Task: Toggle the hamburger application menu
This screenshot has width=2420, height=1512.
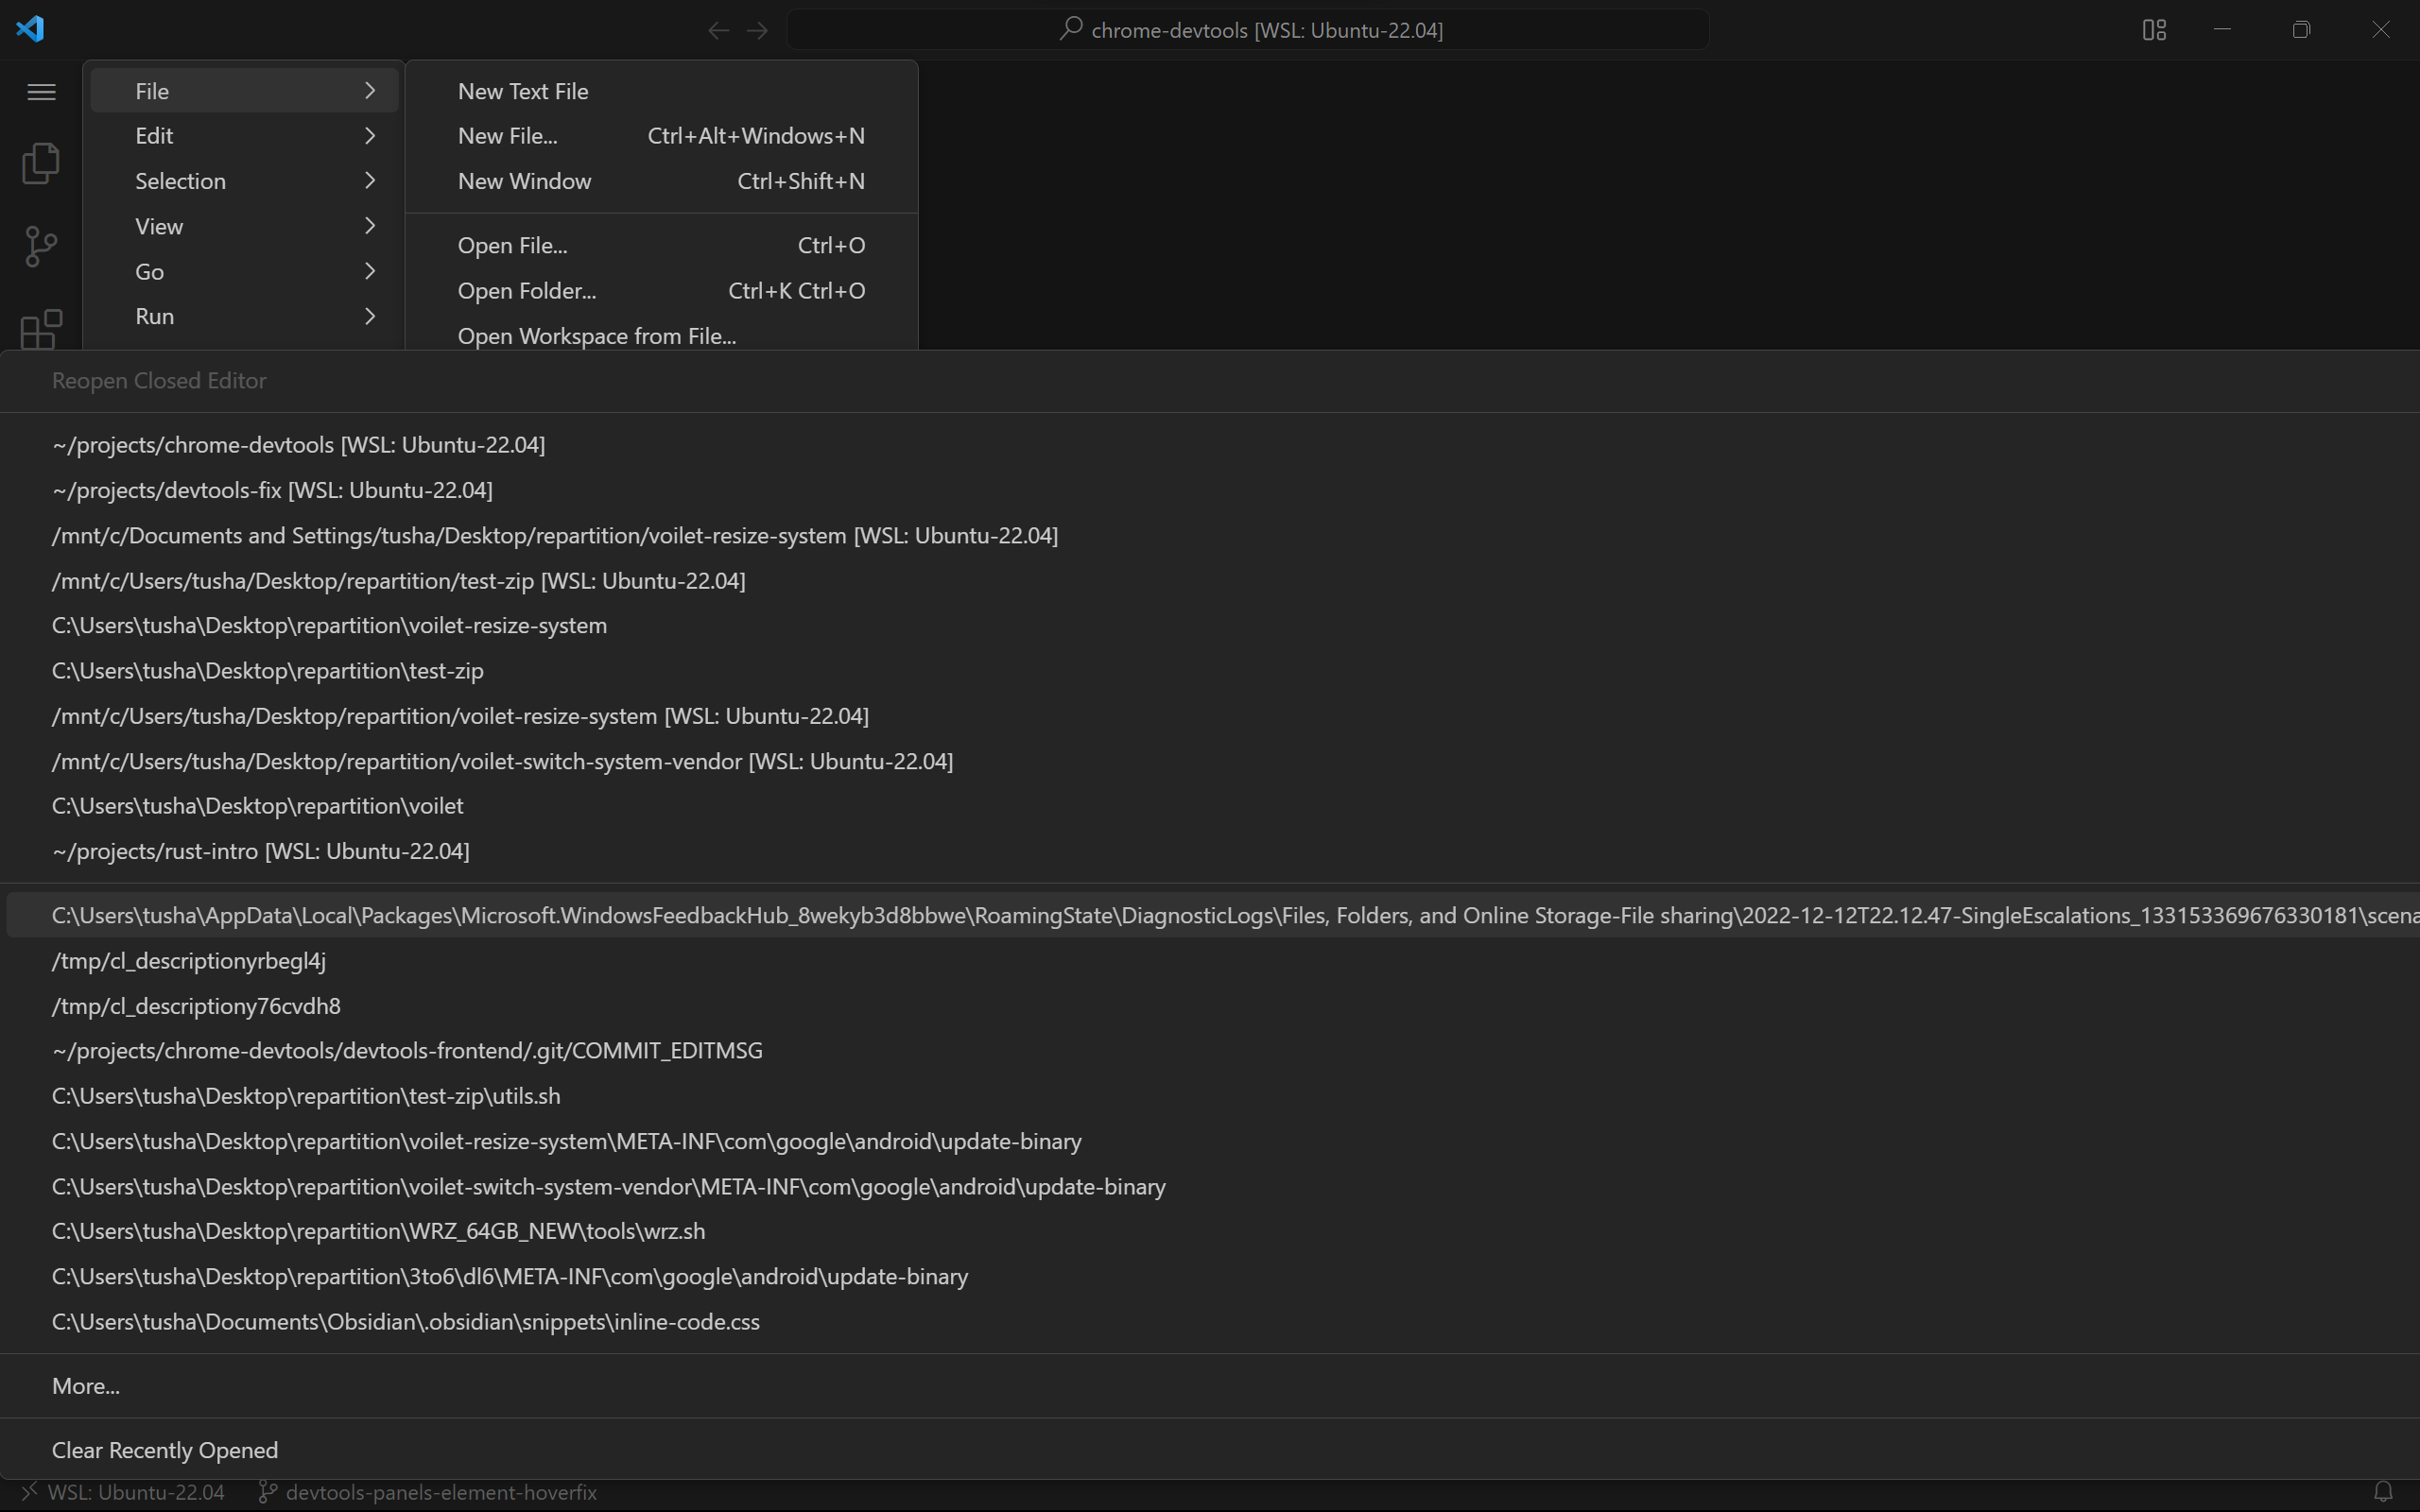Action: point(41,92)
